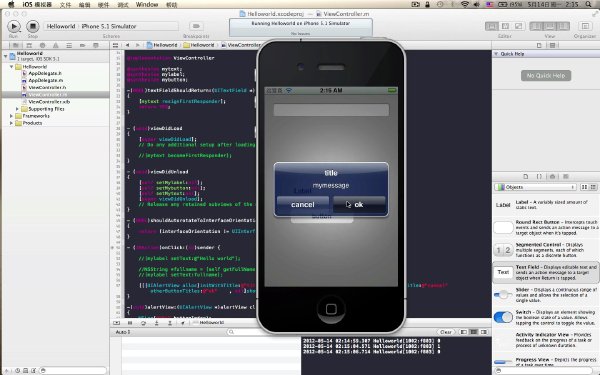The image size is (600, 375).
Task: Go forward in editor history arrow
Action: point(137,45)
